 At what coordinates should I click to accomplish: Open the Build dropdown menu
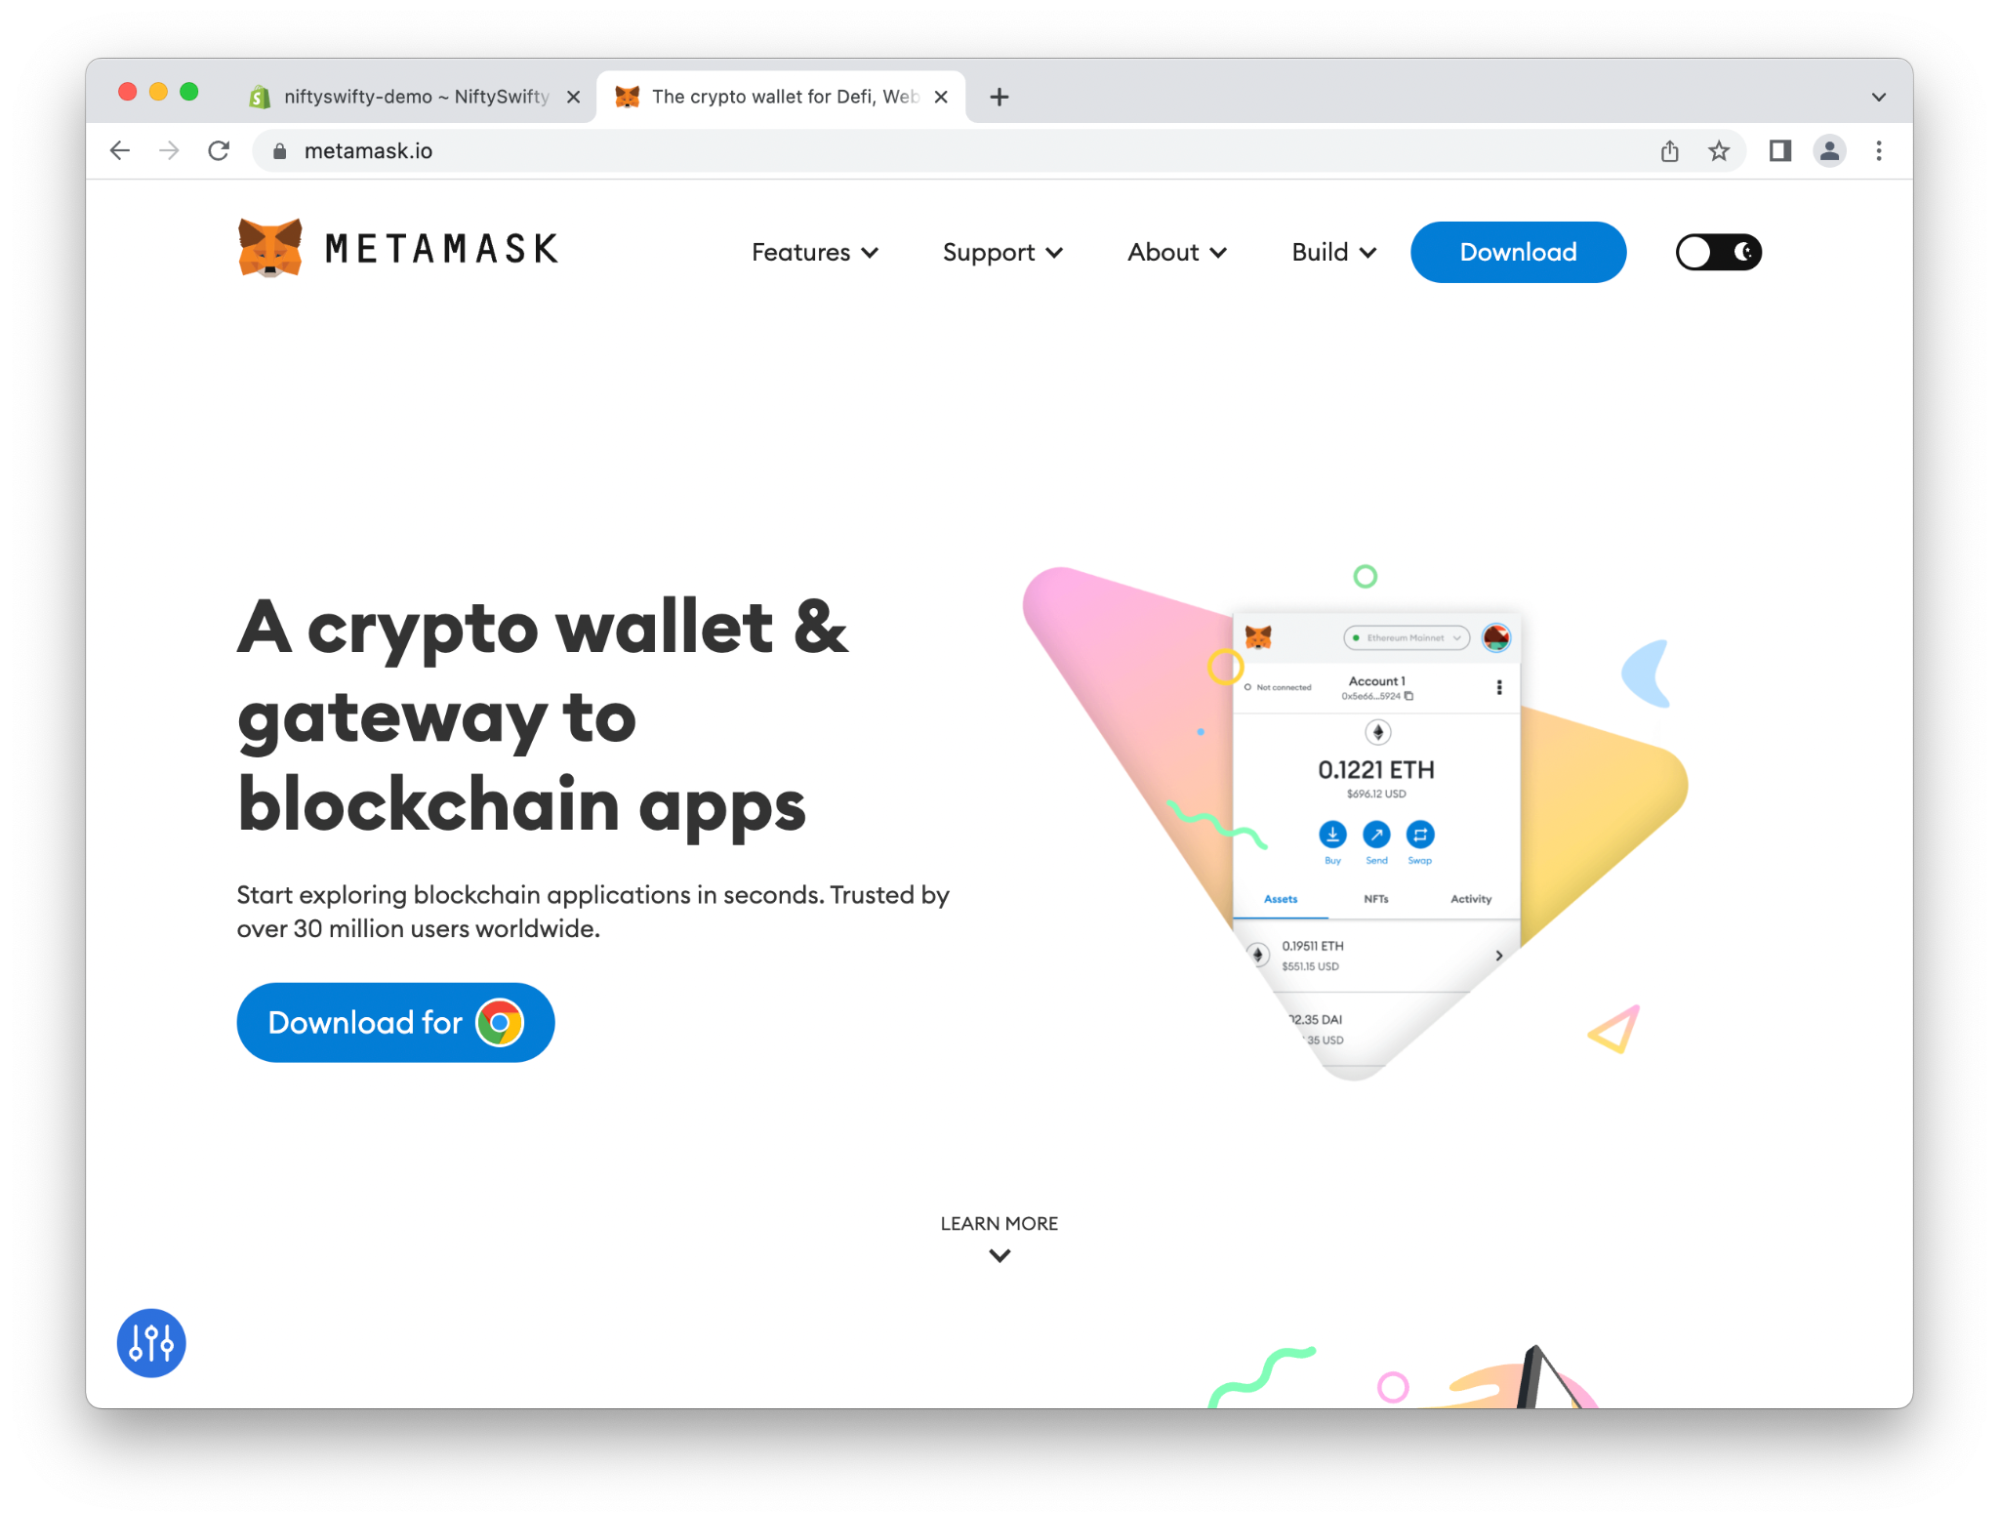coord(1333,252)
